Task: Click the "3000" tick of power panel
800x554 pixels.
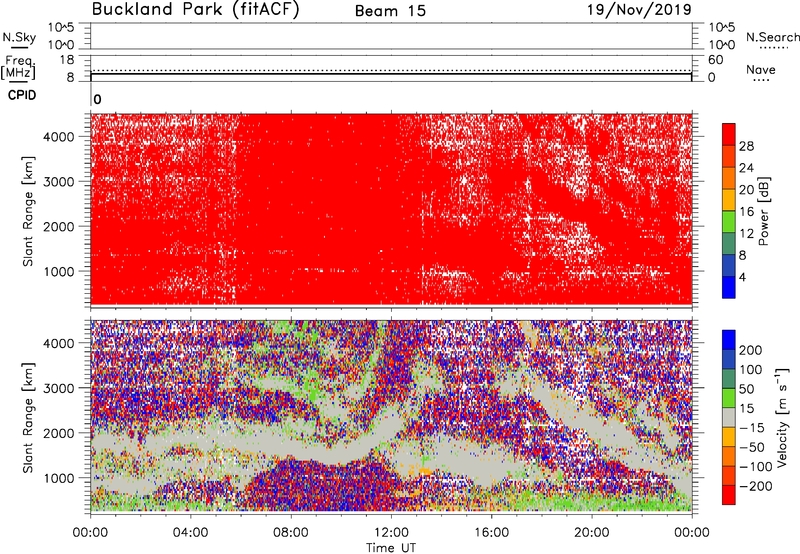Action: [x=59, y=182]
